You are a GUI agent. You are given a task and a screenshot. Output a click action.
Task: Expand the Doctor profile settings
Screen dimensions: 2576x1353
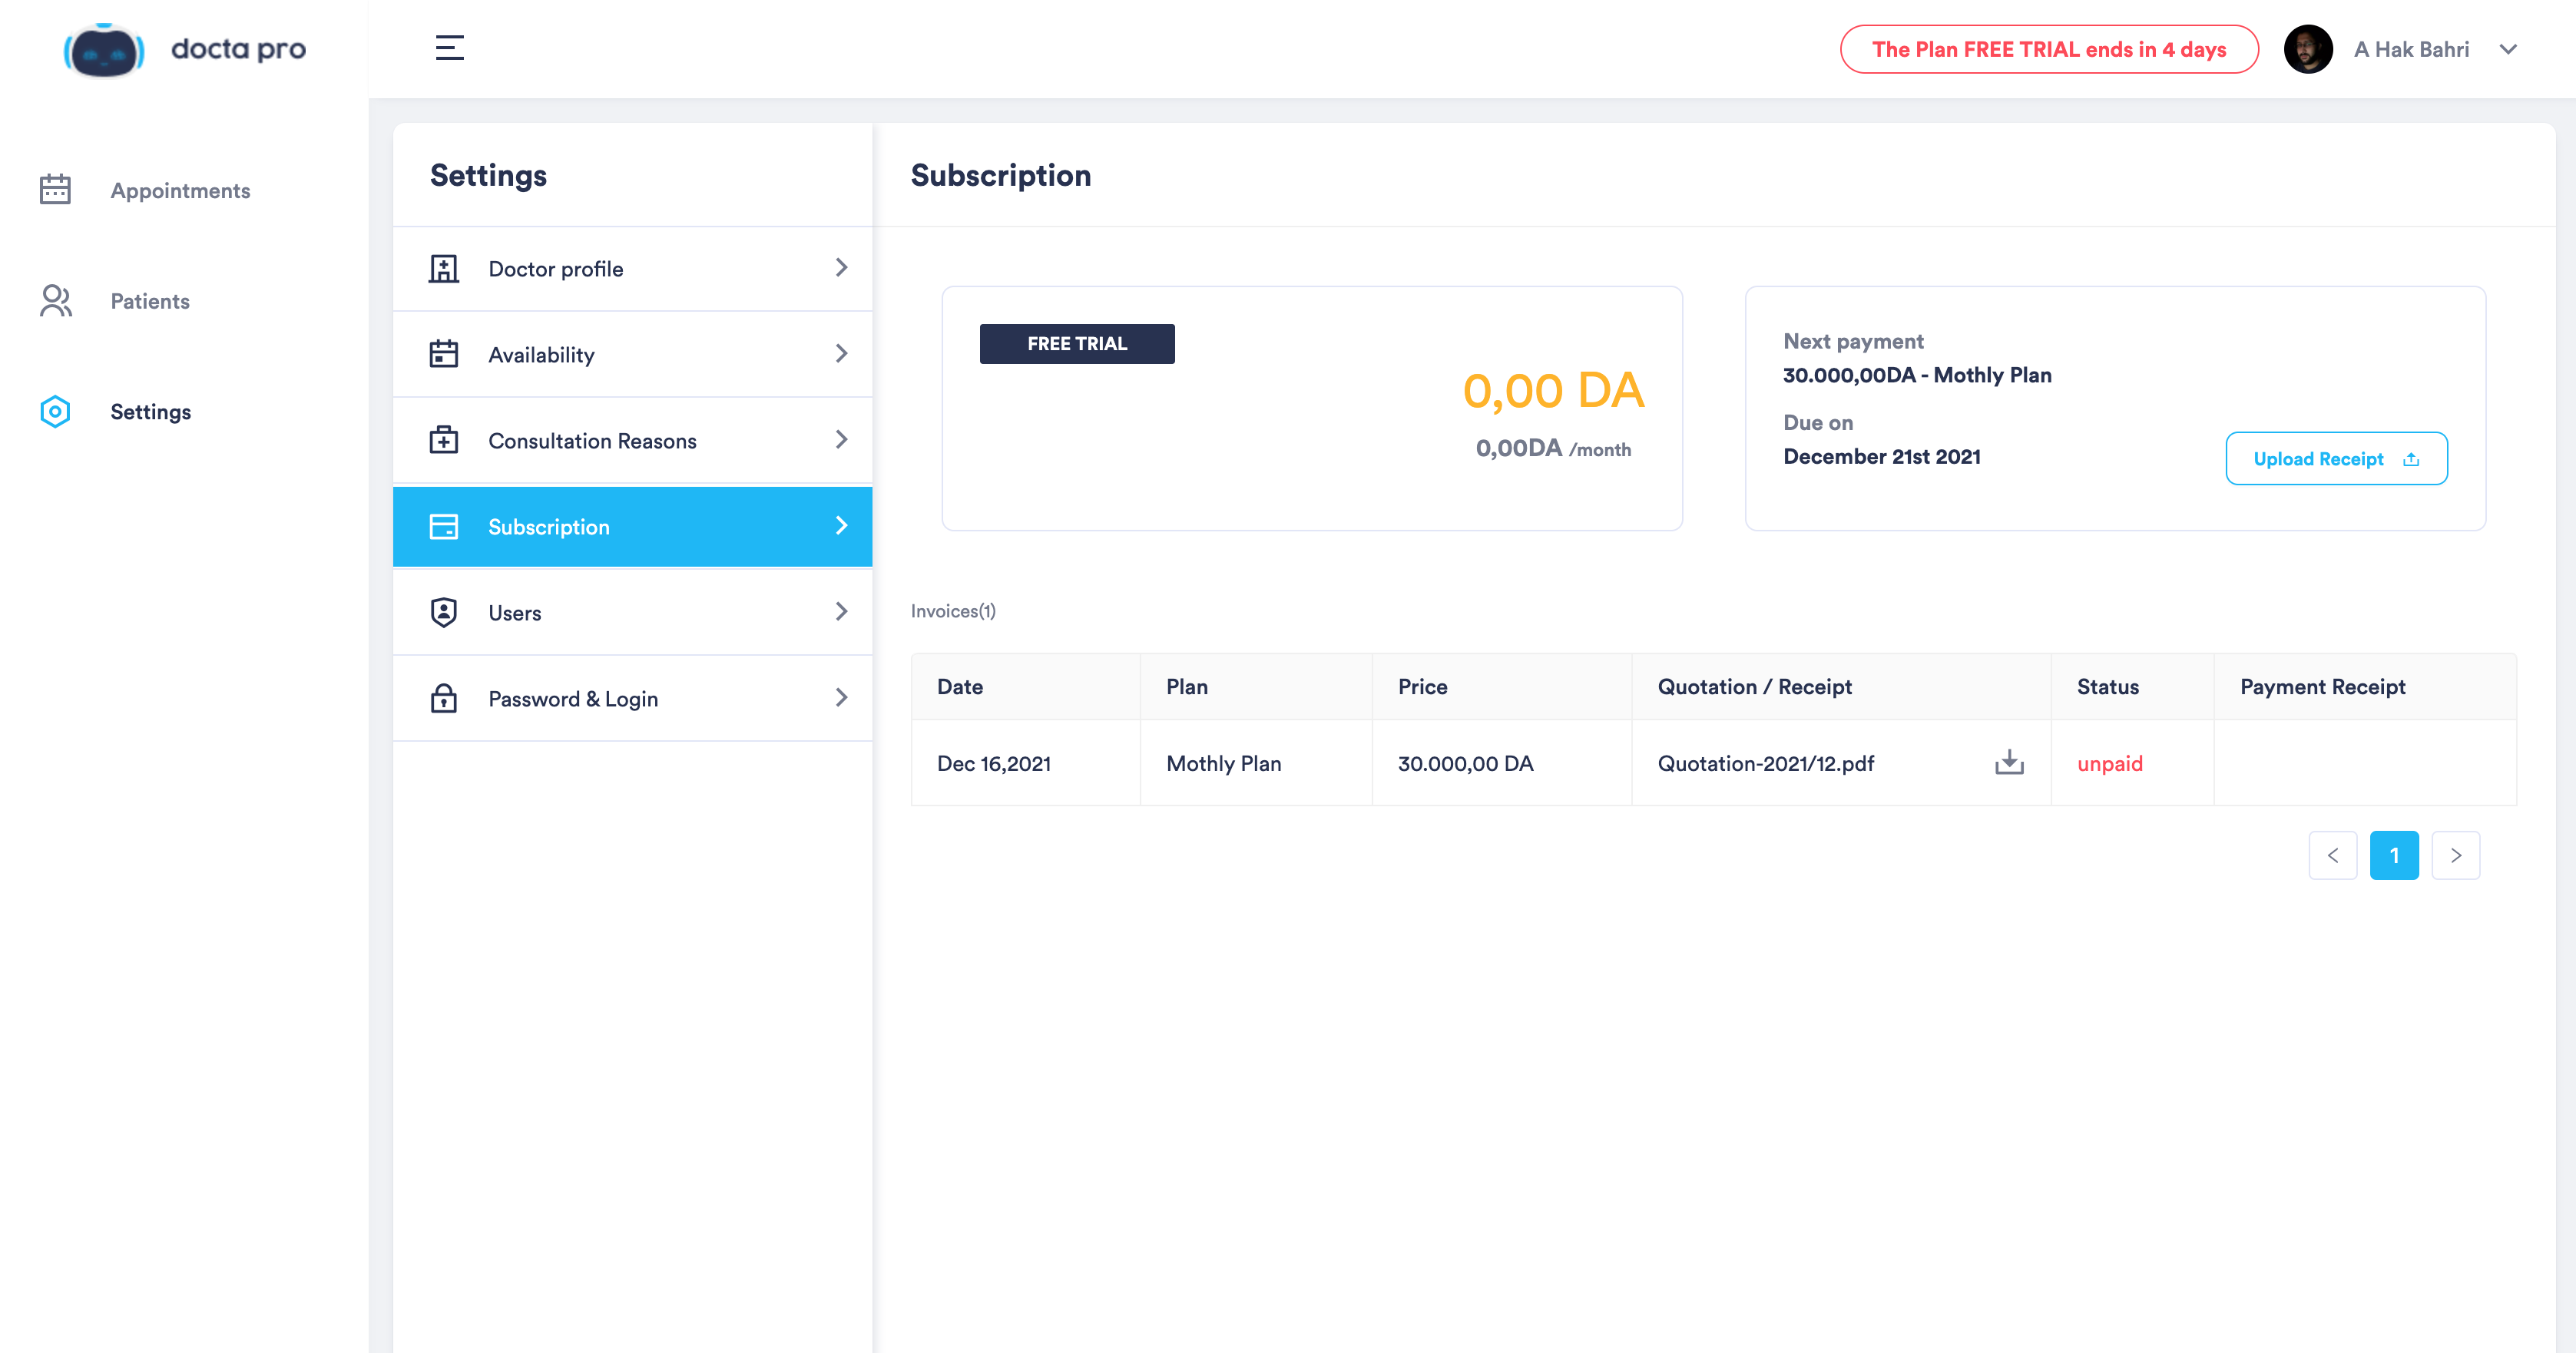pyautogui.click(x=632, y=267)
